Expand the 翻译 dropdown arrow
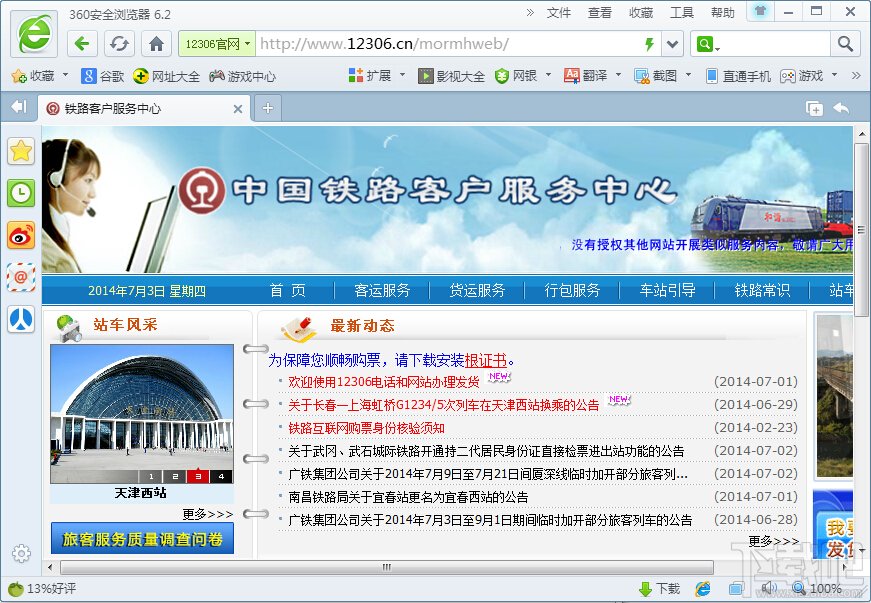The image size is (871, 603). click(x=618, y=74)
